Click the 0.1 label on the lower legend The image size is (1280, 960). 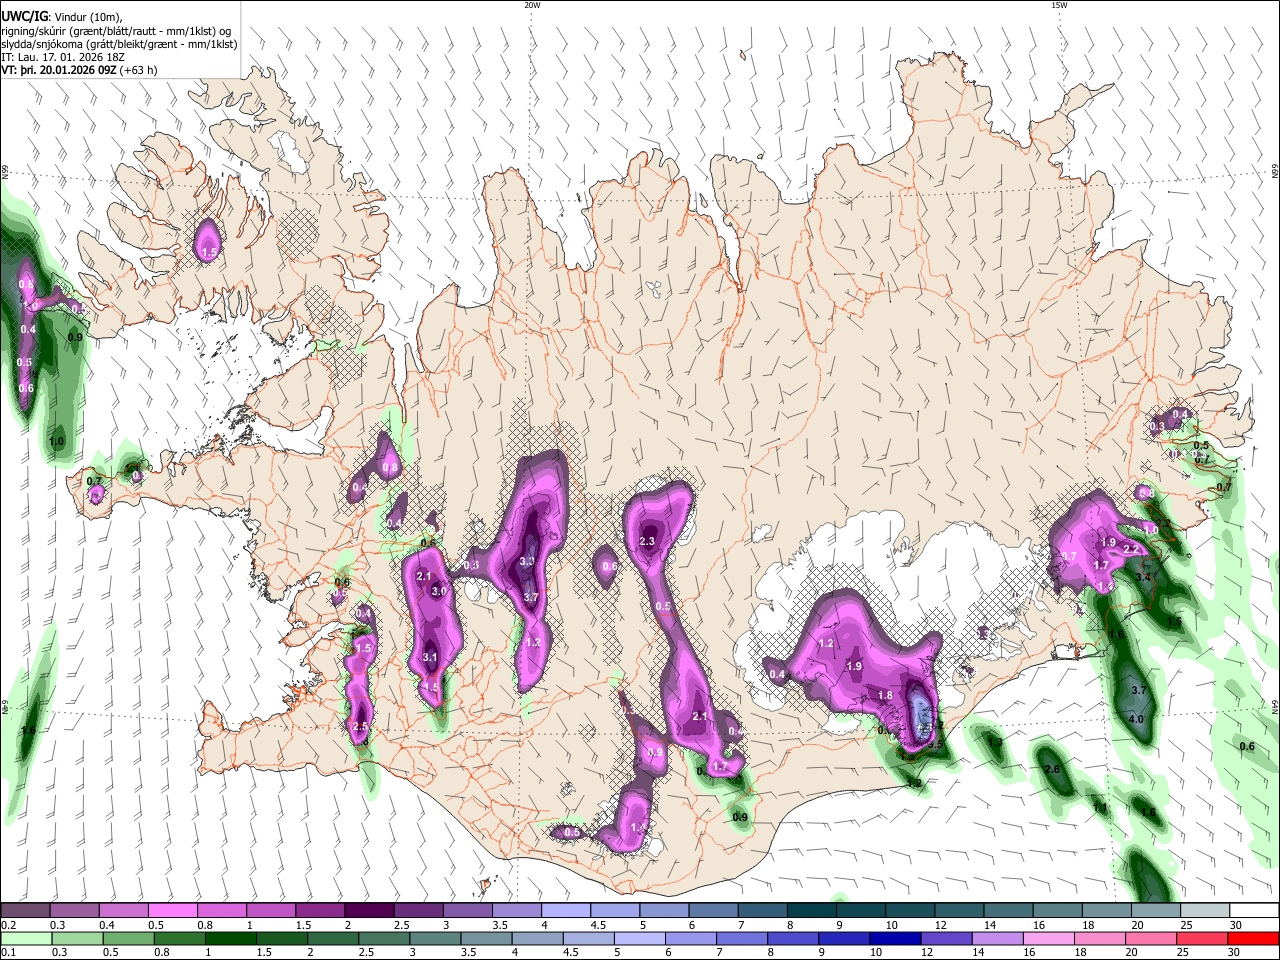7,953
